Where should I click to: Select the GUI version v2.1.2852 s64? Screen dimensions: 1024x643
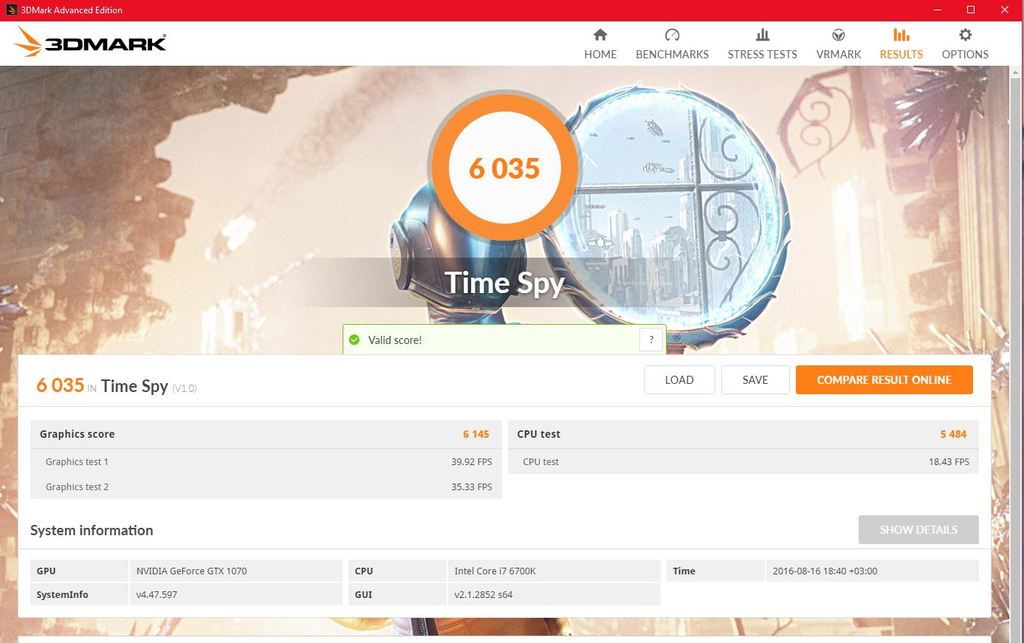[483, 595]
